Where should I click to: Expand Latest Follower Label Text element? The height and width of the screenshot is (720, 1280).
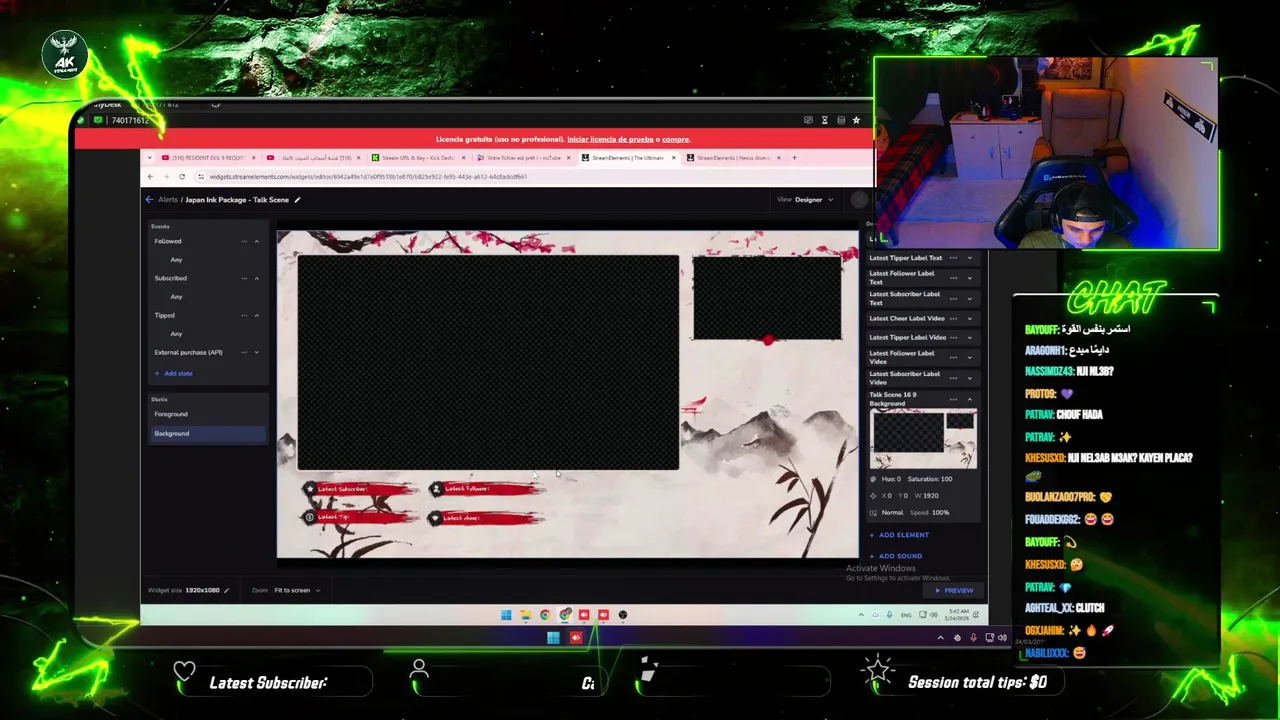click(x=969, y=277)
